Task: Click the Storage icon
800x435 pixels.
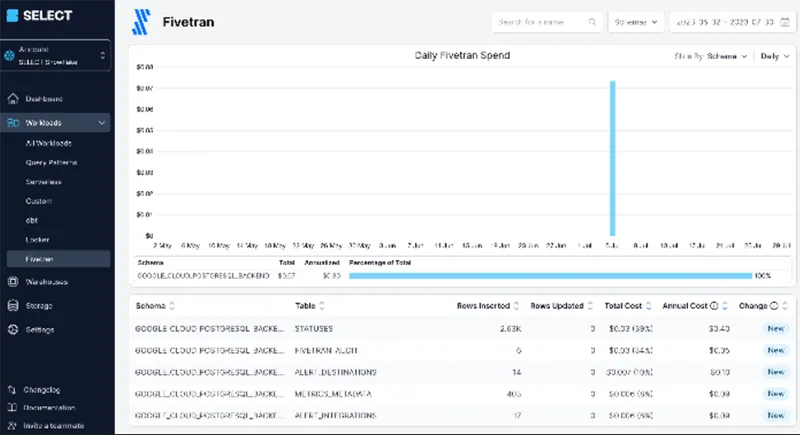Action: 13,305
